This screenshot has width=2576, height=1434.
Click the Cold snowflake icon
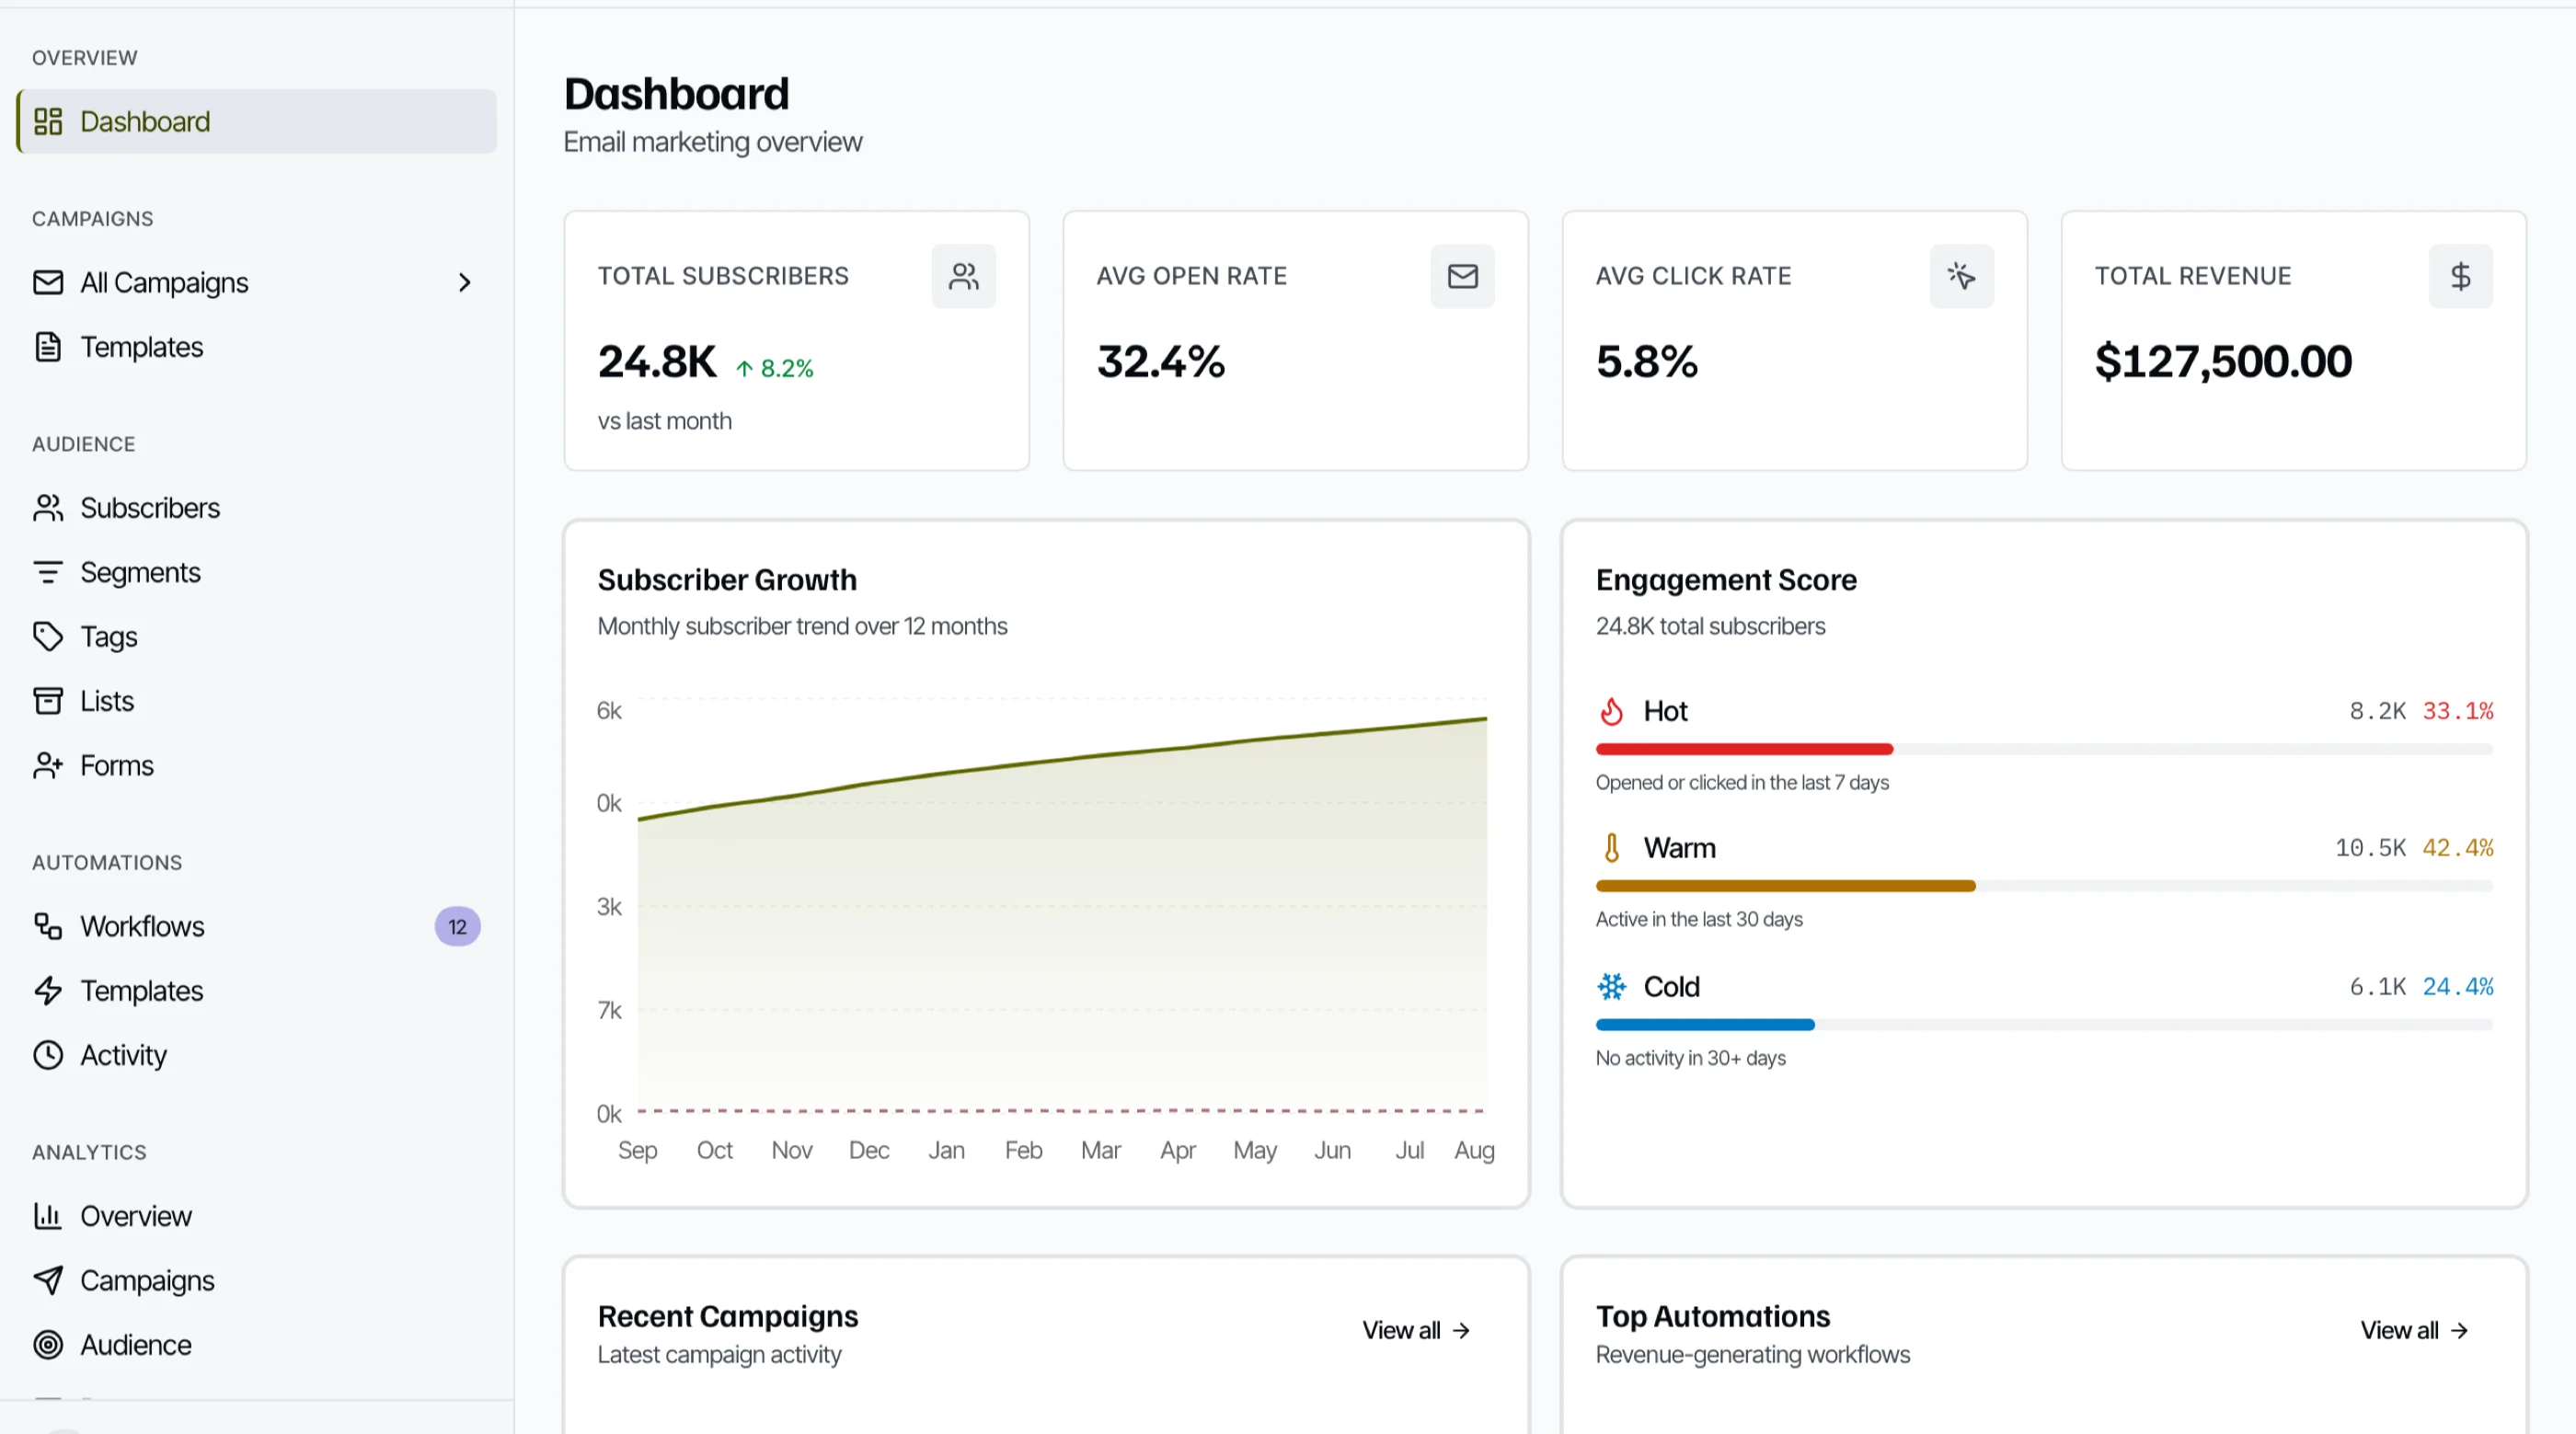point(1611,987)
